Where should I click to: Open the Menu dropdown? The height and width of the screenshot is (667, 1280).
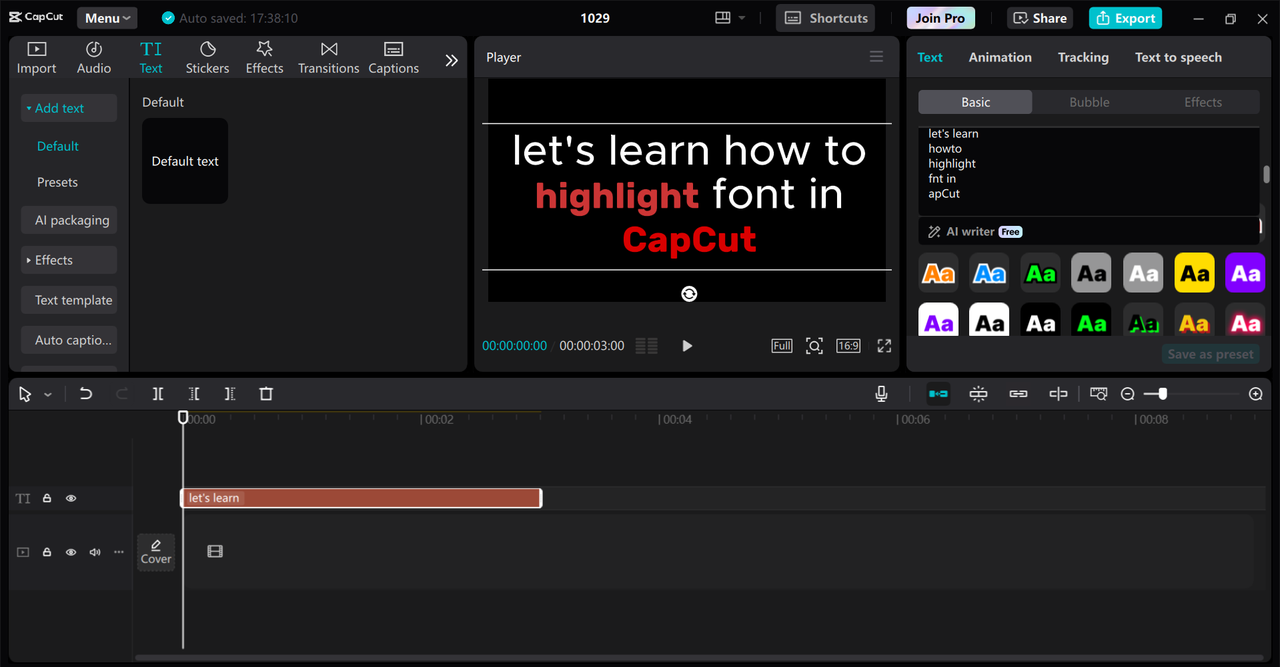[x=107, y=18]
